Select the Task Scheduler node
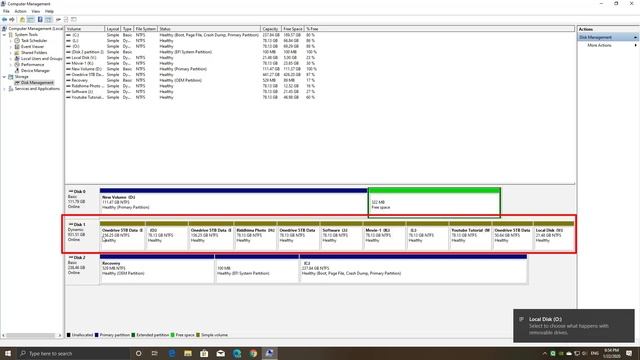 coord(33,40)
